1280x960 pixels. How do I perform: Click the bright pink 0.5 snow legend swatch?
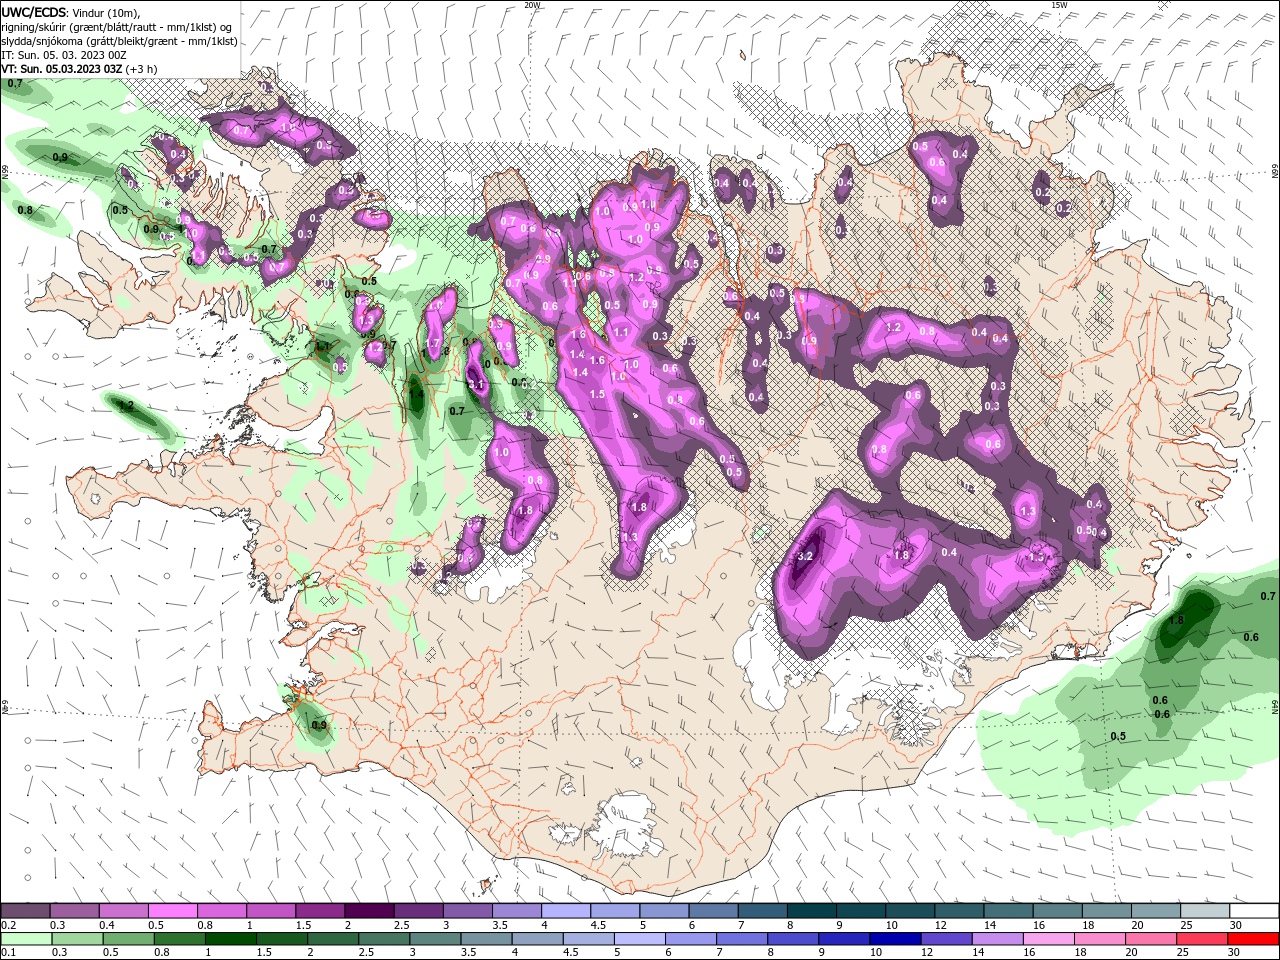pyautogui.click(x=172, y=911)
